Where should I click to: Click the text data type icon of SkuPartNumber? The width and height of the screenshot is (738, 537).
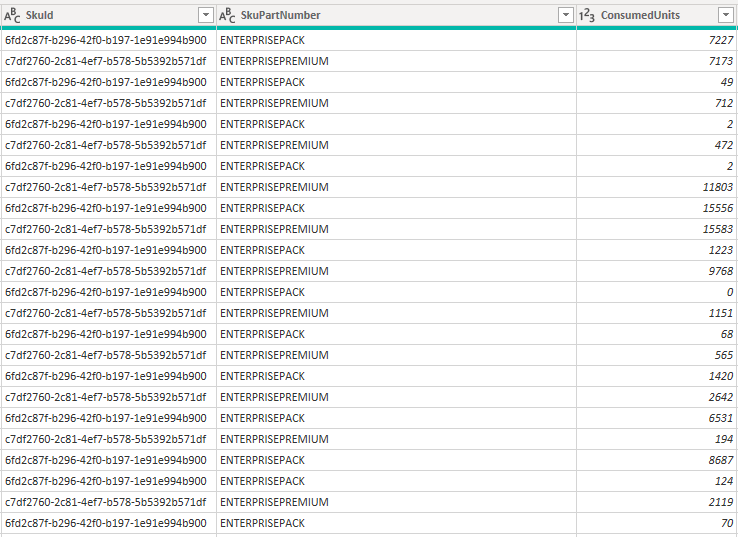click(227, 16)
